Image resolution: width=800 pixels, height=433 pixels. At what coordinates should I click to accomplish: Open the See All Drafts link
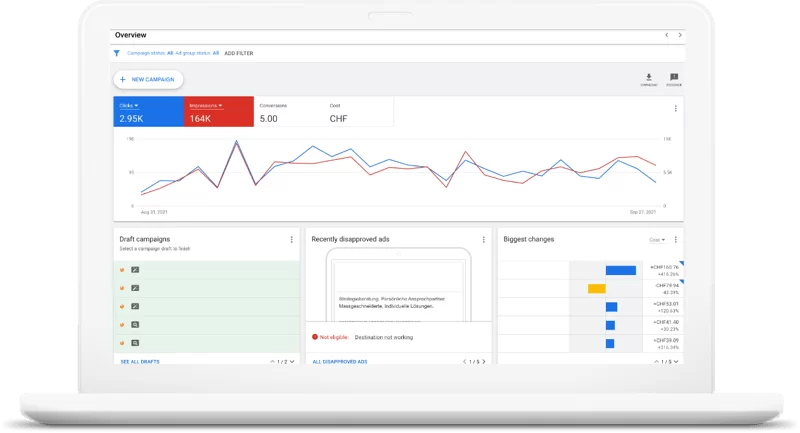pyautogui.click(x=138, y=361)
